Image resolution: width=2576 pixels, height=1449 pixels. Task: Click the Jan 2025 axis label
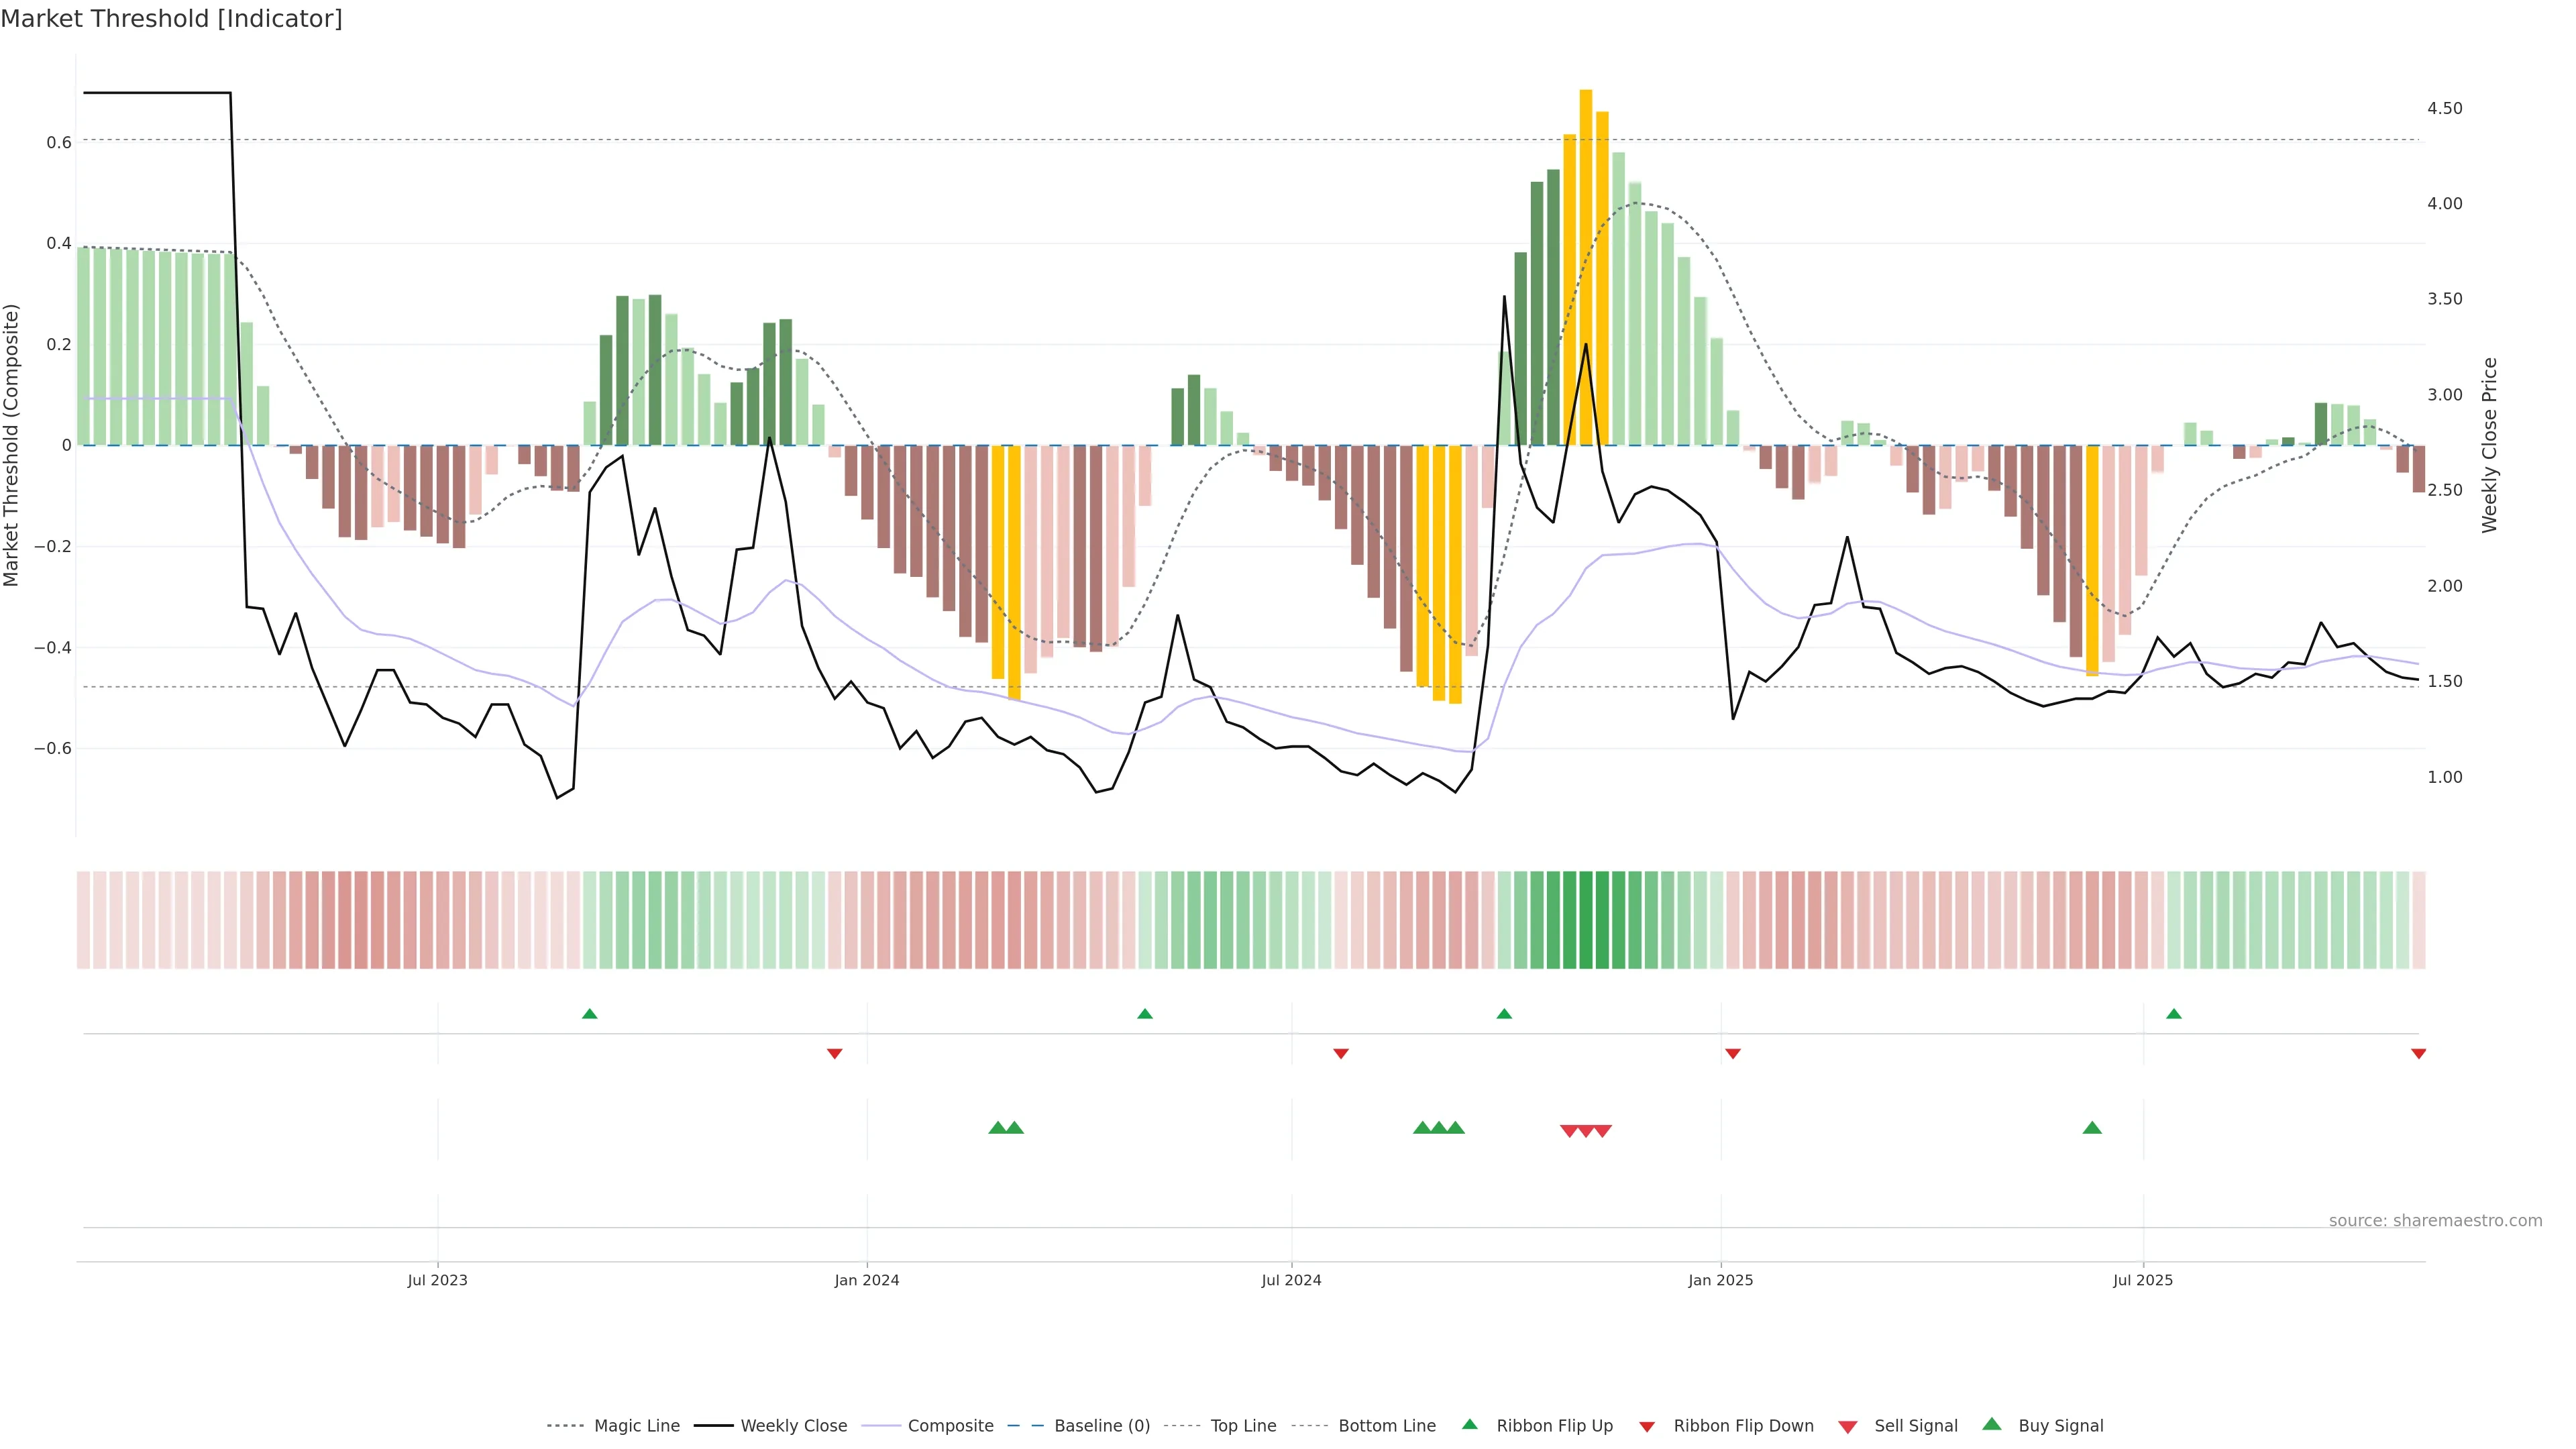1720,1280
